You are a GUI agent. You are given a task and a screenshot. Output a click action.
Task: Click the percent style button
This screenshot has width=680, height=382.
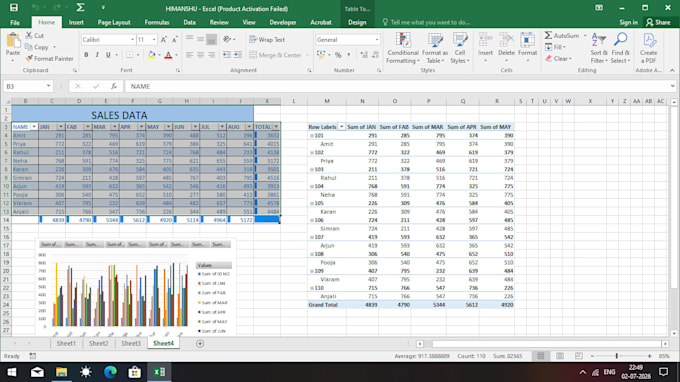(x=338, y=55)
